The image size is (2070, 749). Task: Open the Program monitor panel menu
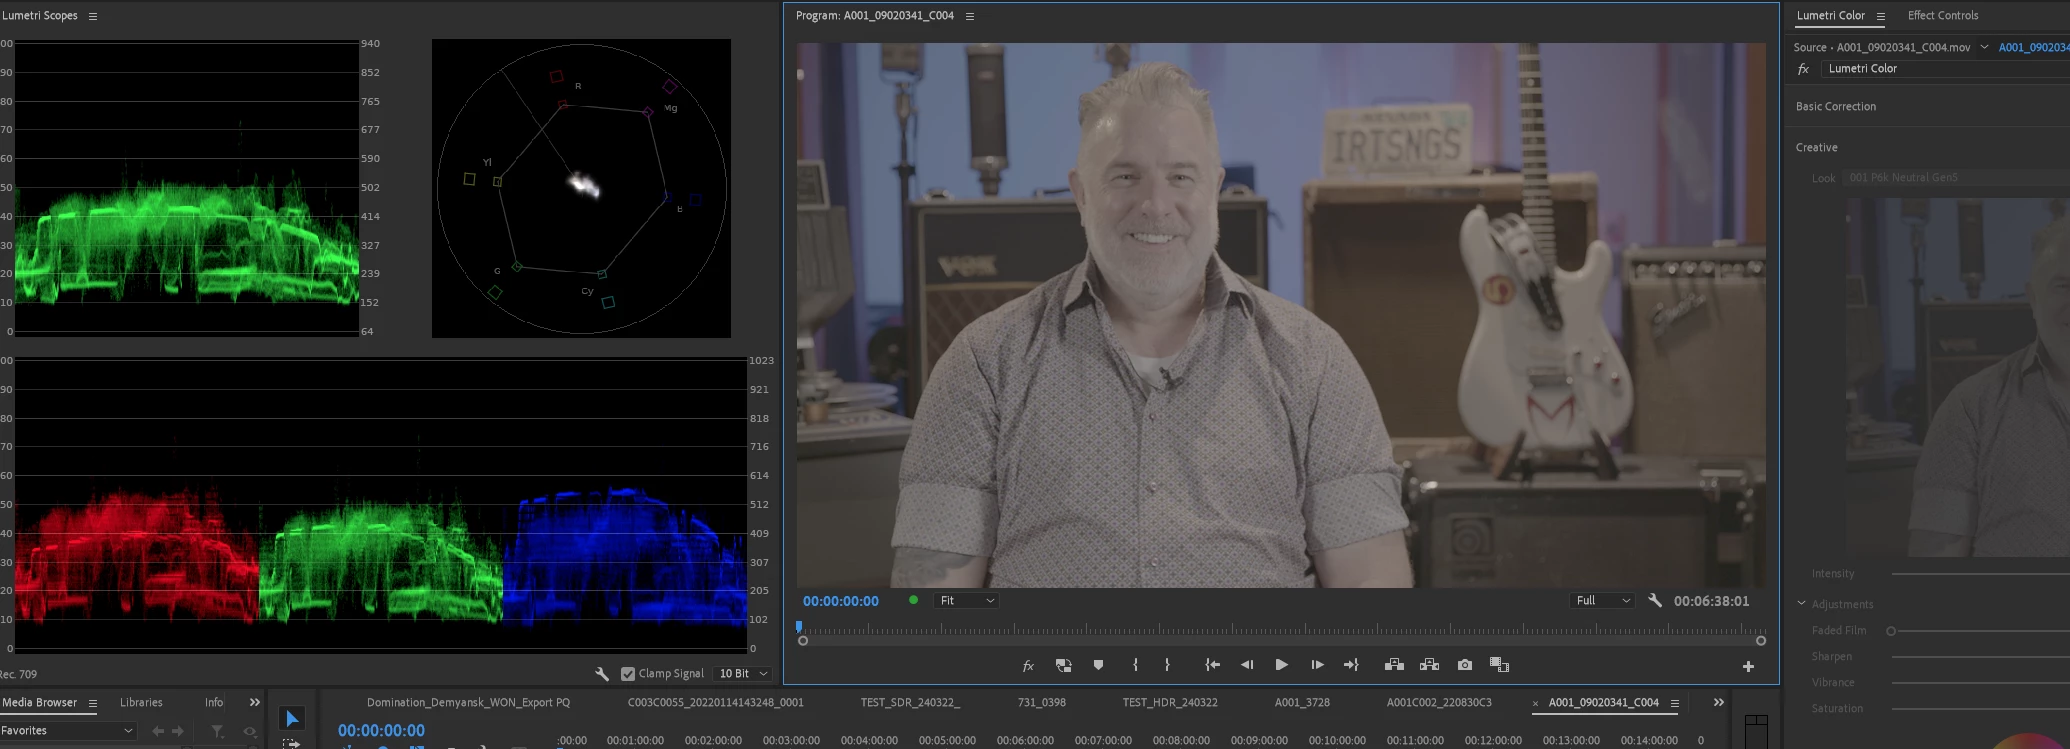point(969,16)
